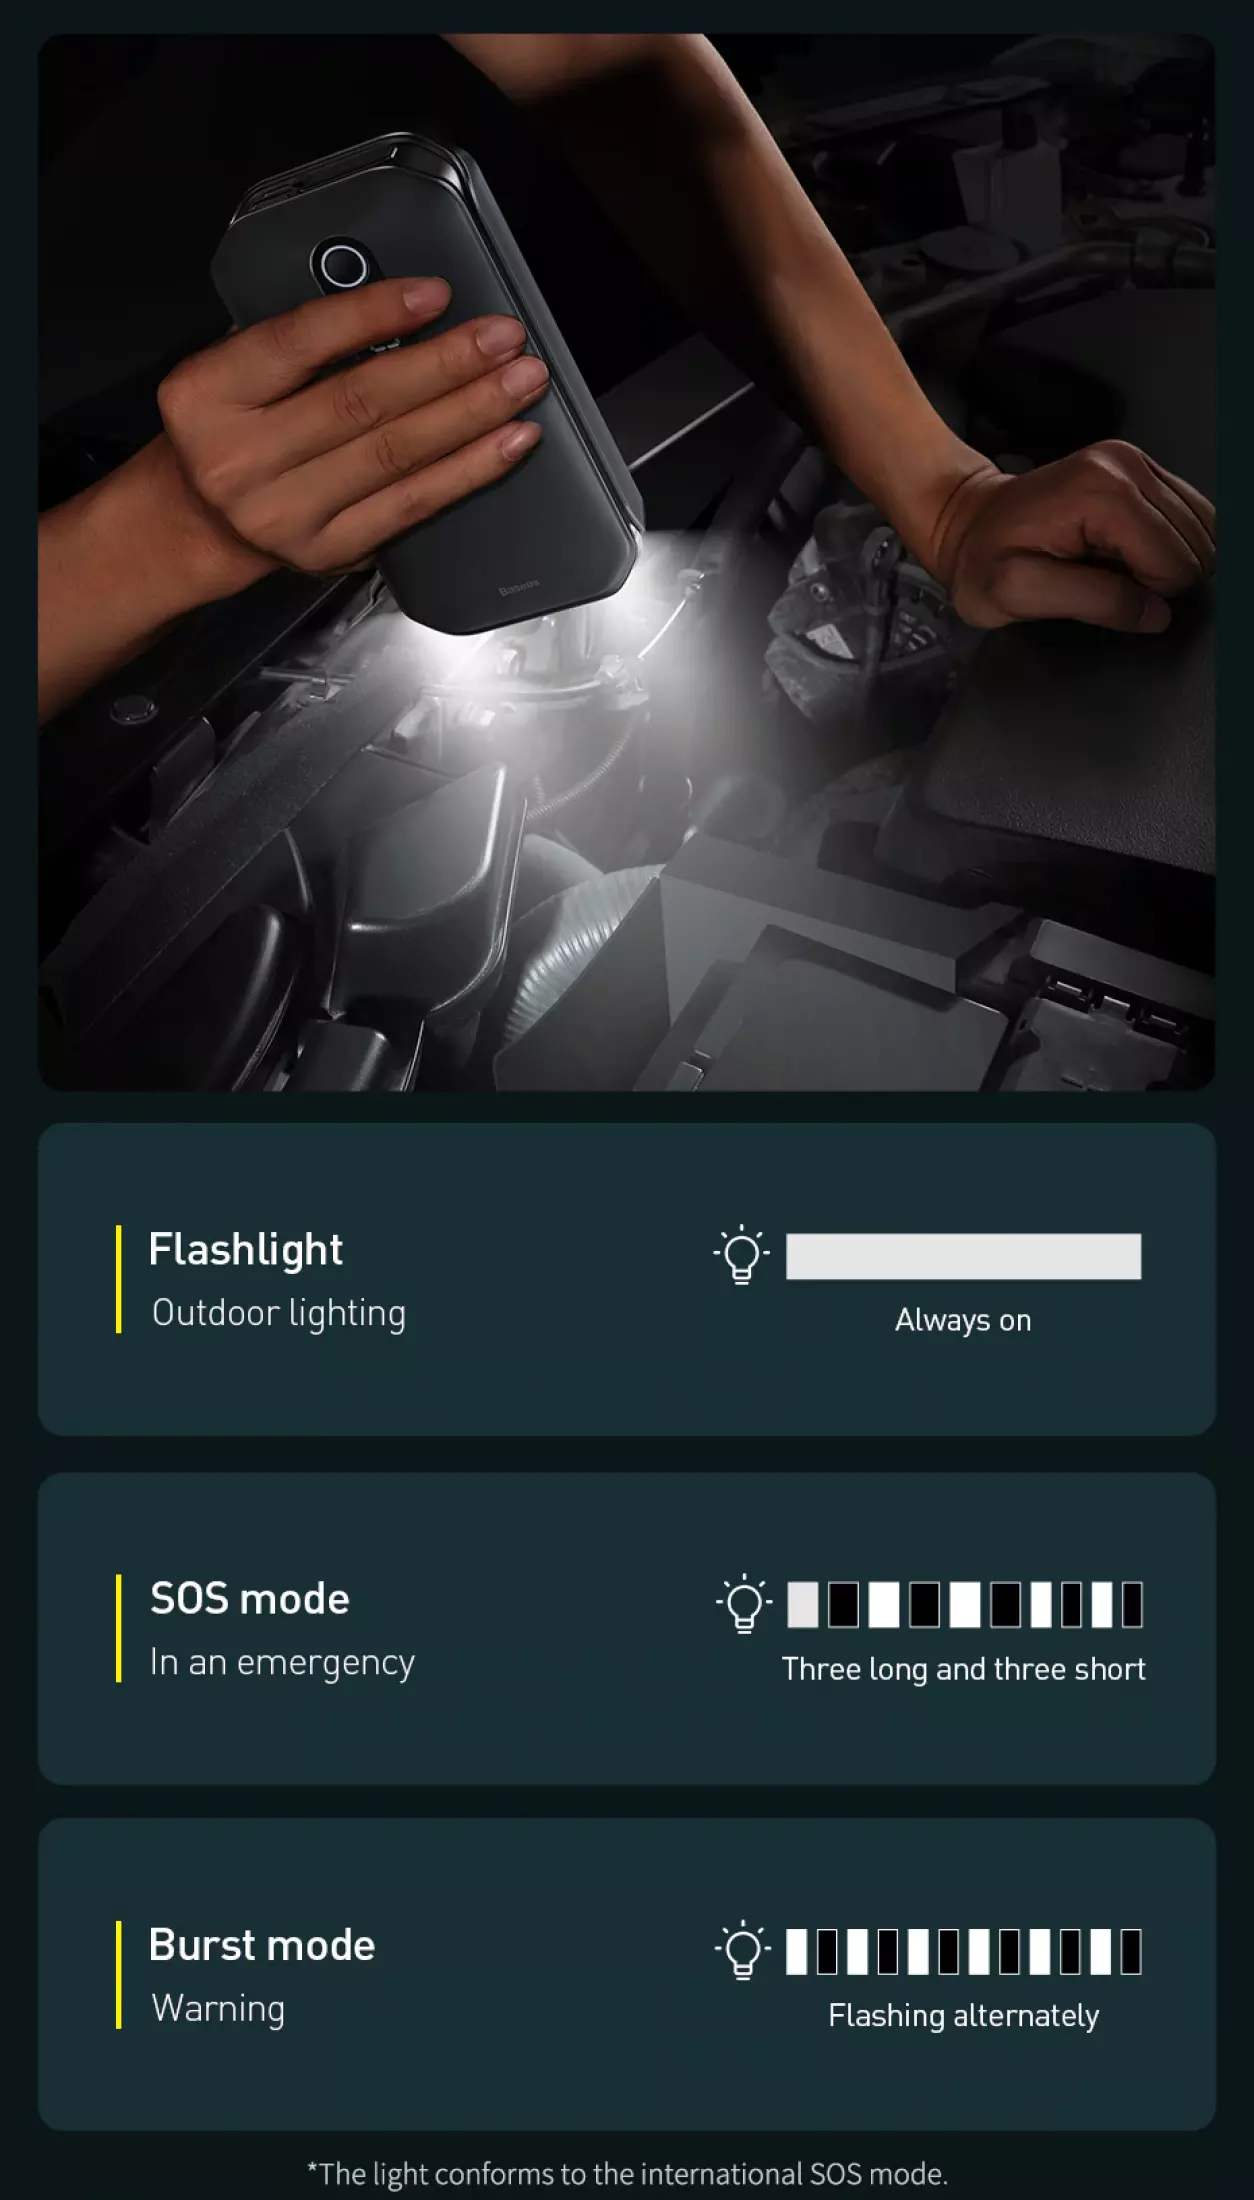Click the yellow accent bar beside SOS mode
This screenshot has width=1254, height=2200.
tap(118, 1628)
